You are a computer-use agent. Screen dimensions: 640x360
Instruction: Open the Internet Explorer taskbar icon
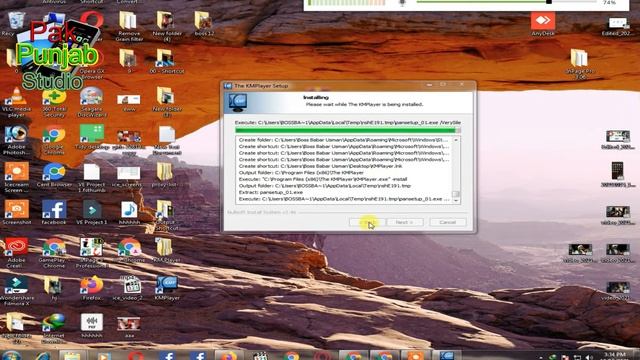(42, 356)
